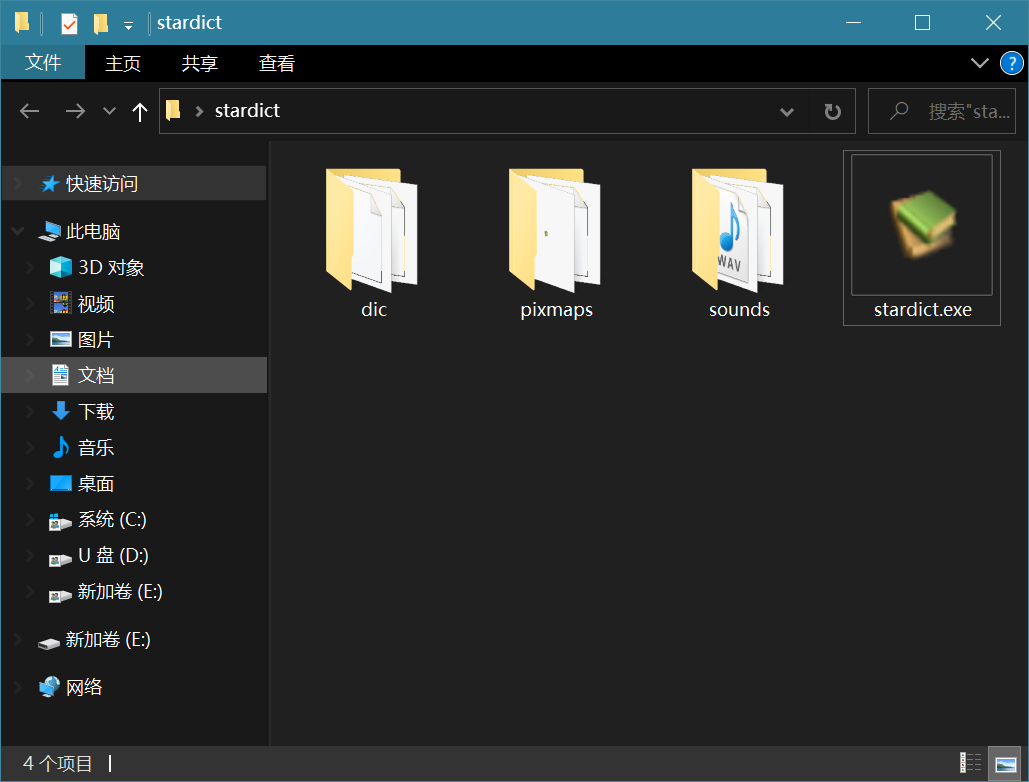Go up one folder level
The image size is (1029, 782).
coord(140,111)
